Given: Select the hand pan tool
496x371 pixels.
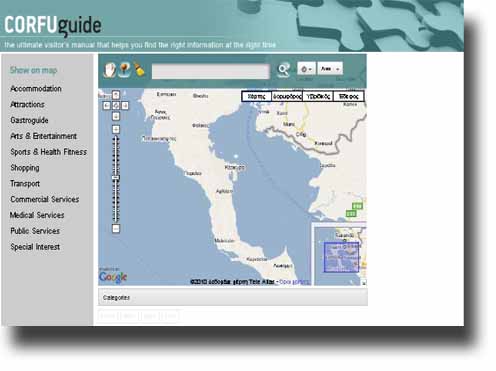Looking at the screenshot, I should tap(109, 70).
